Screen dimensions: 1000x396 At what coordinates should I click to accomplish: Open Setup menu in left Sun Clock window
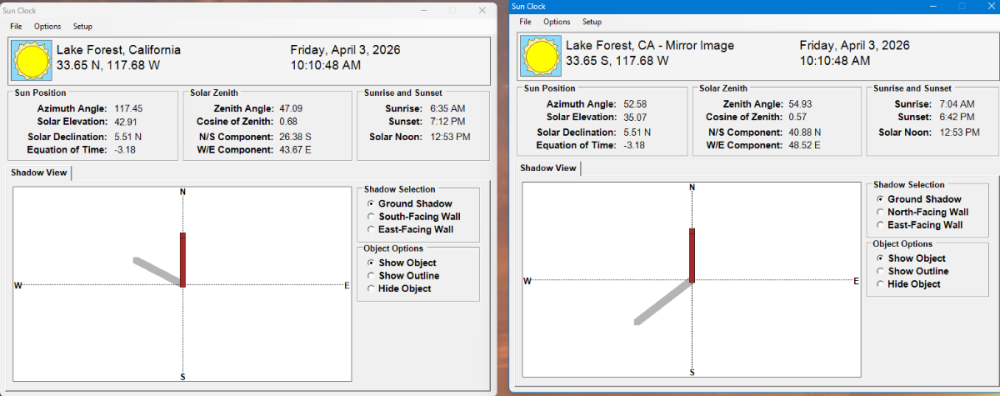coord(82,26)
